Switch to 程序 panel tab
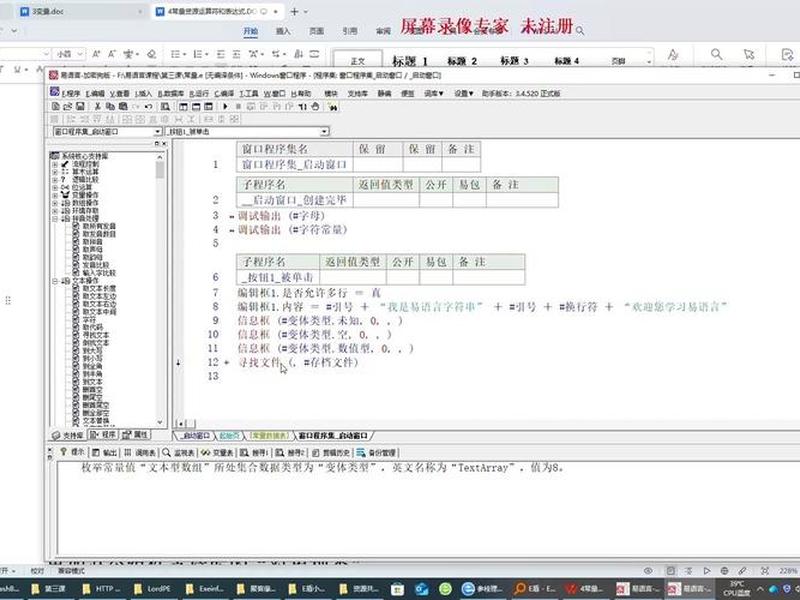Screen dimensions: 800x600 103,435
